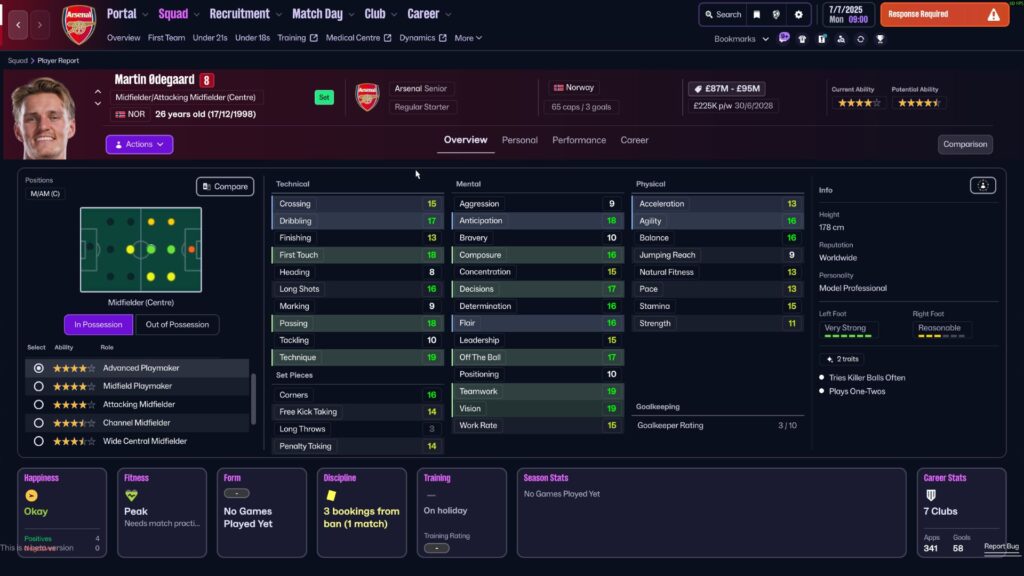Expand the Bookmarks dropdown
Viewport: 1024px width, 576px height.
(x=741, y=39)
